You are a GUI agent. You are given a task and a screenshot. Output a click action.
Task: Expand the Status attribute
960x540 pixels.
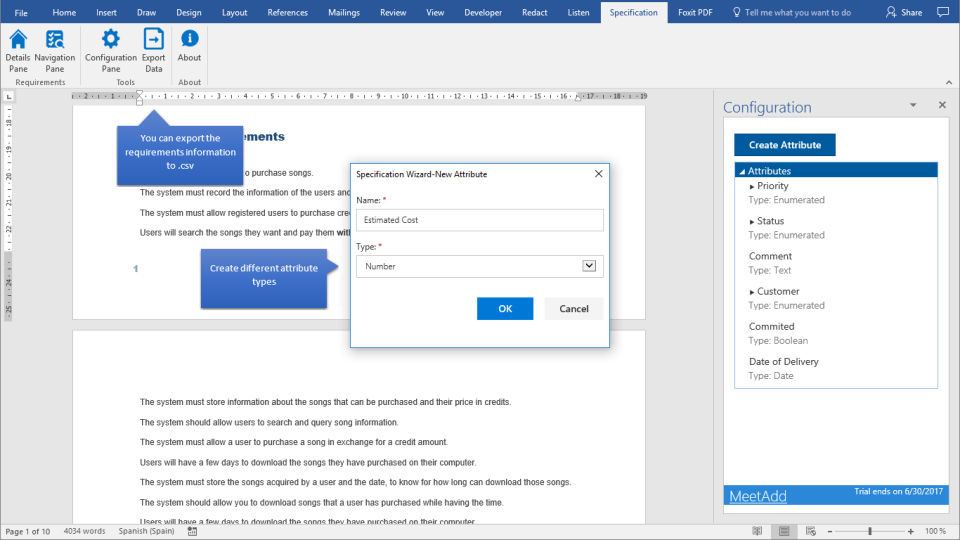752,222
